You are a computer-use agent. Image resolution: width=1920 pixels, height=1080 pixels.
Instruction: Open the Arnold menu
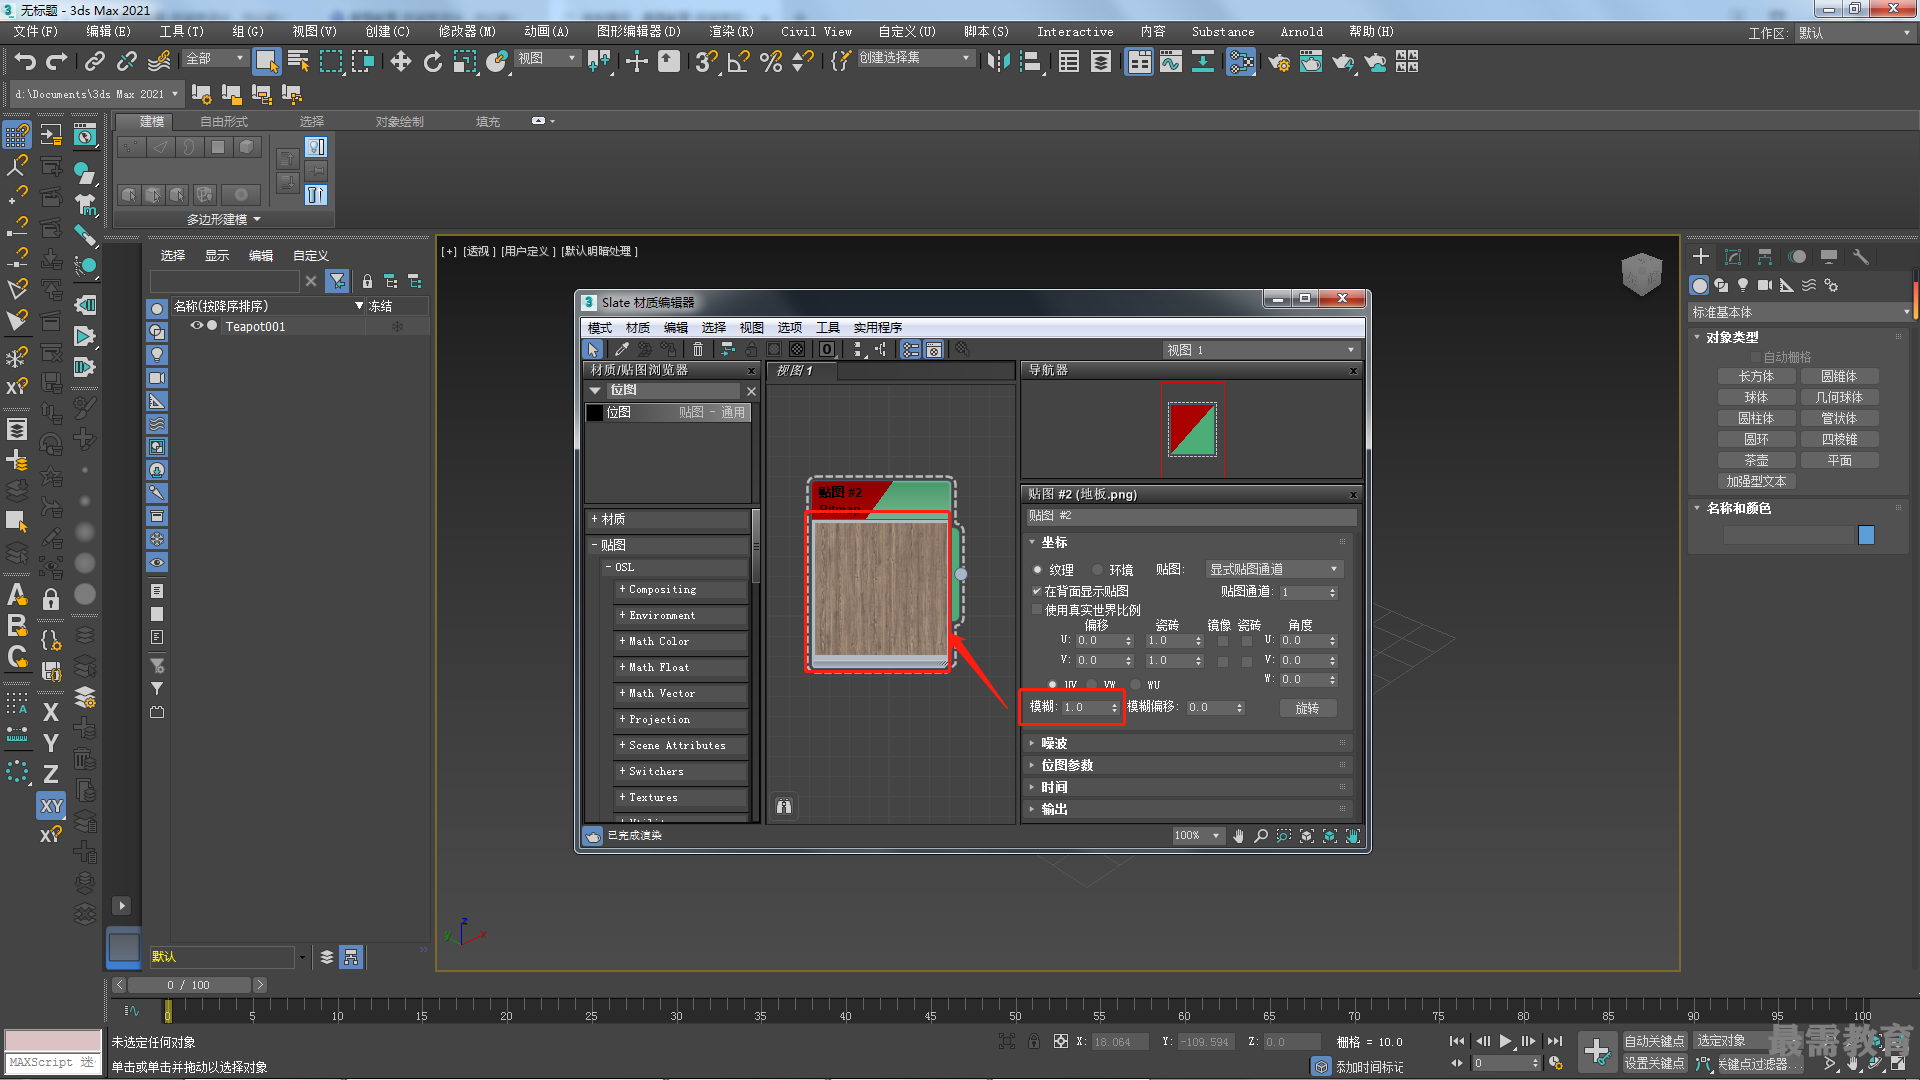(1301, 32)
